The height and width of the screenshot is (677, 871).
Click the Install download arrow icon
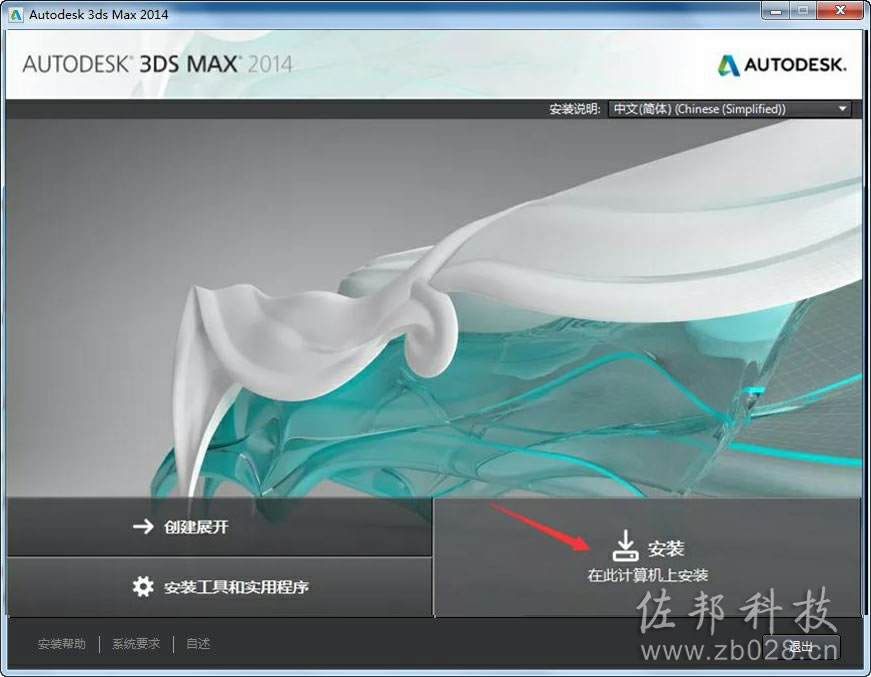[x=625, y=545]
